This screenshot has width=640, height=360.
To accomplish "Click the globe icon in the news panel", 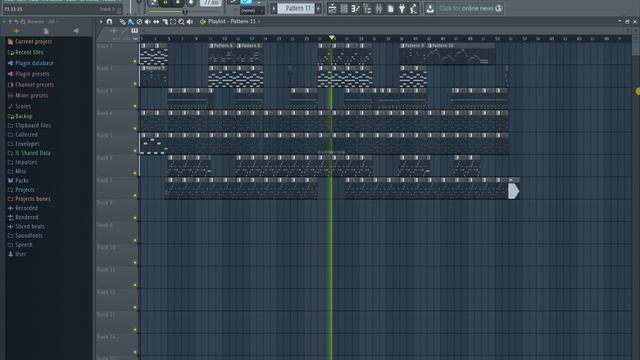I will (498, 8).
